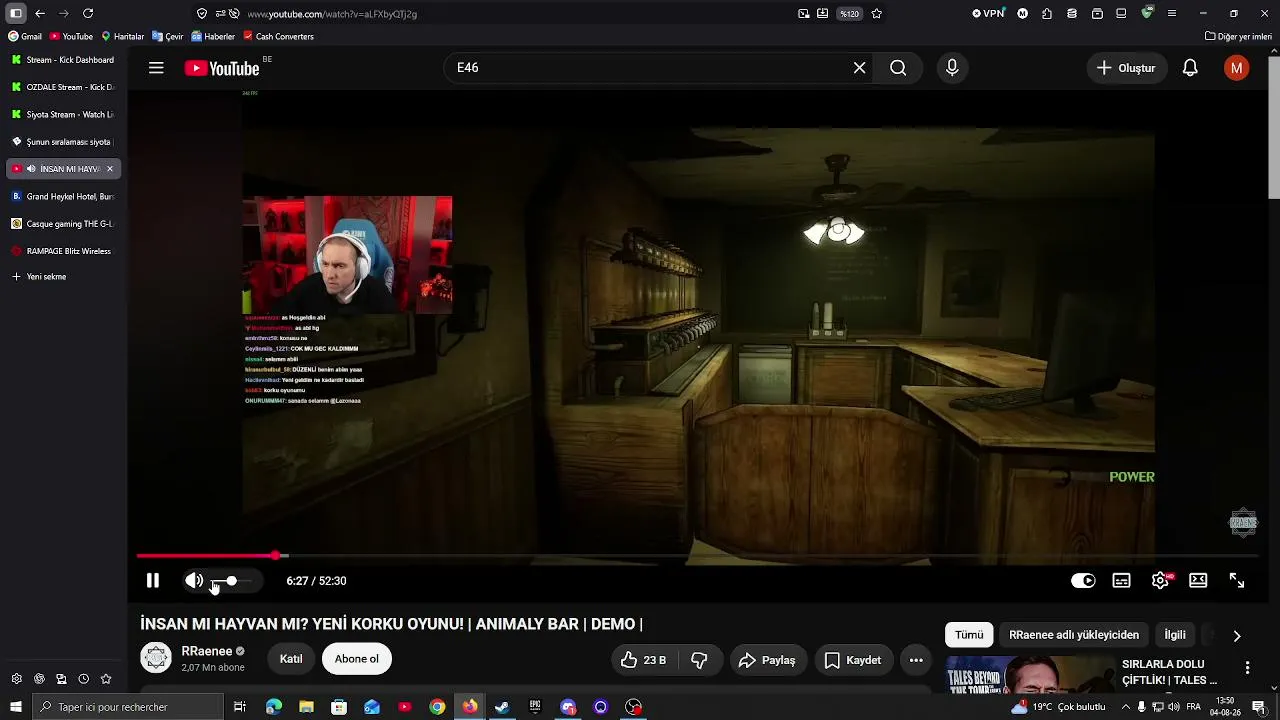The image size is (1280, 720).
Task: Open the Cash Converters bookmark
Action: tap(279, 36)
